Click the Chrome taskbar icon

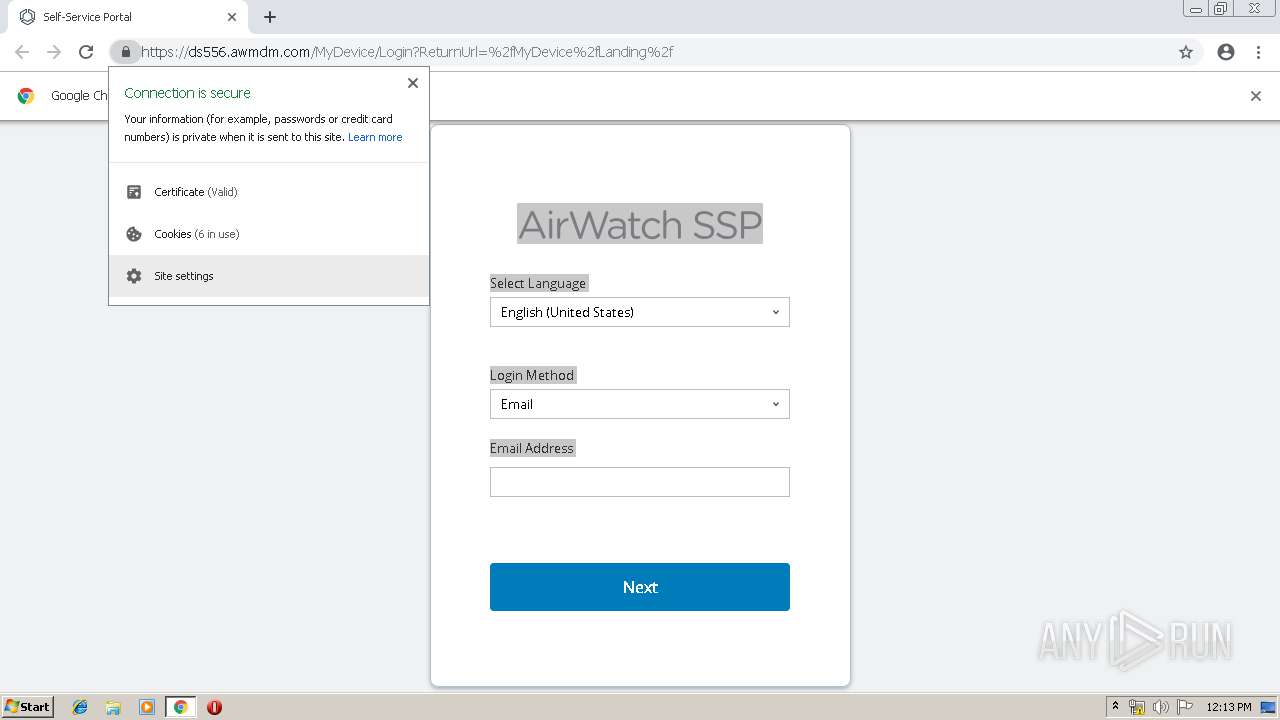(180, 707)
